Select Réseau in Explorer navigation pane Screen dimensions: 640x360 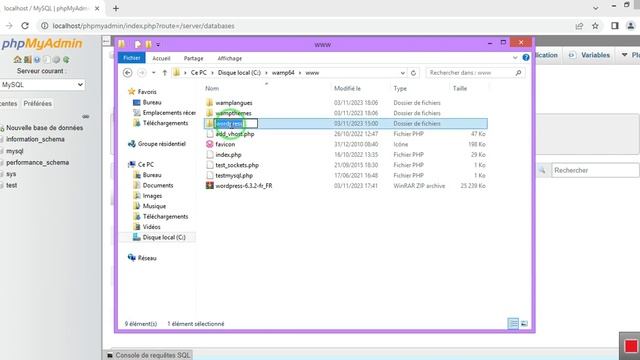click(147, 258)
